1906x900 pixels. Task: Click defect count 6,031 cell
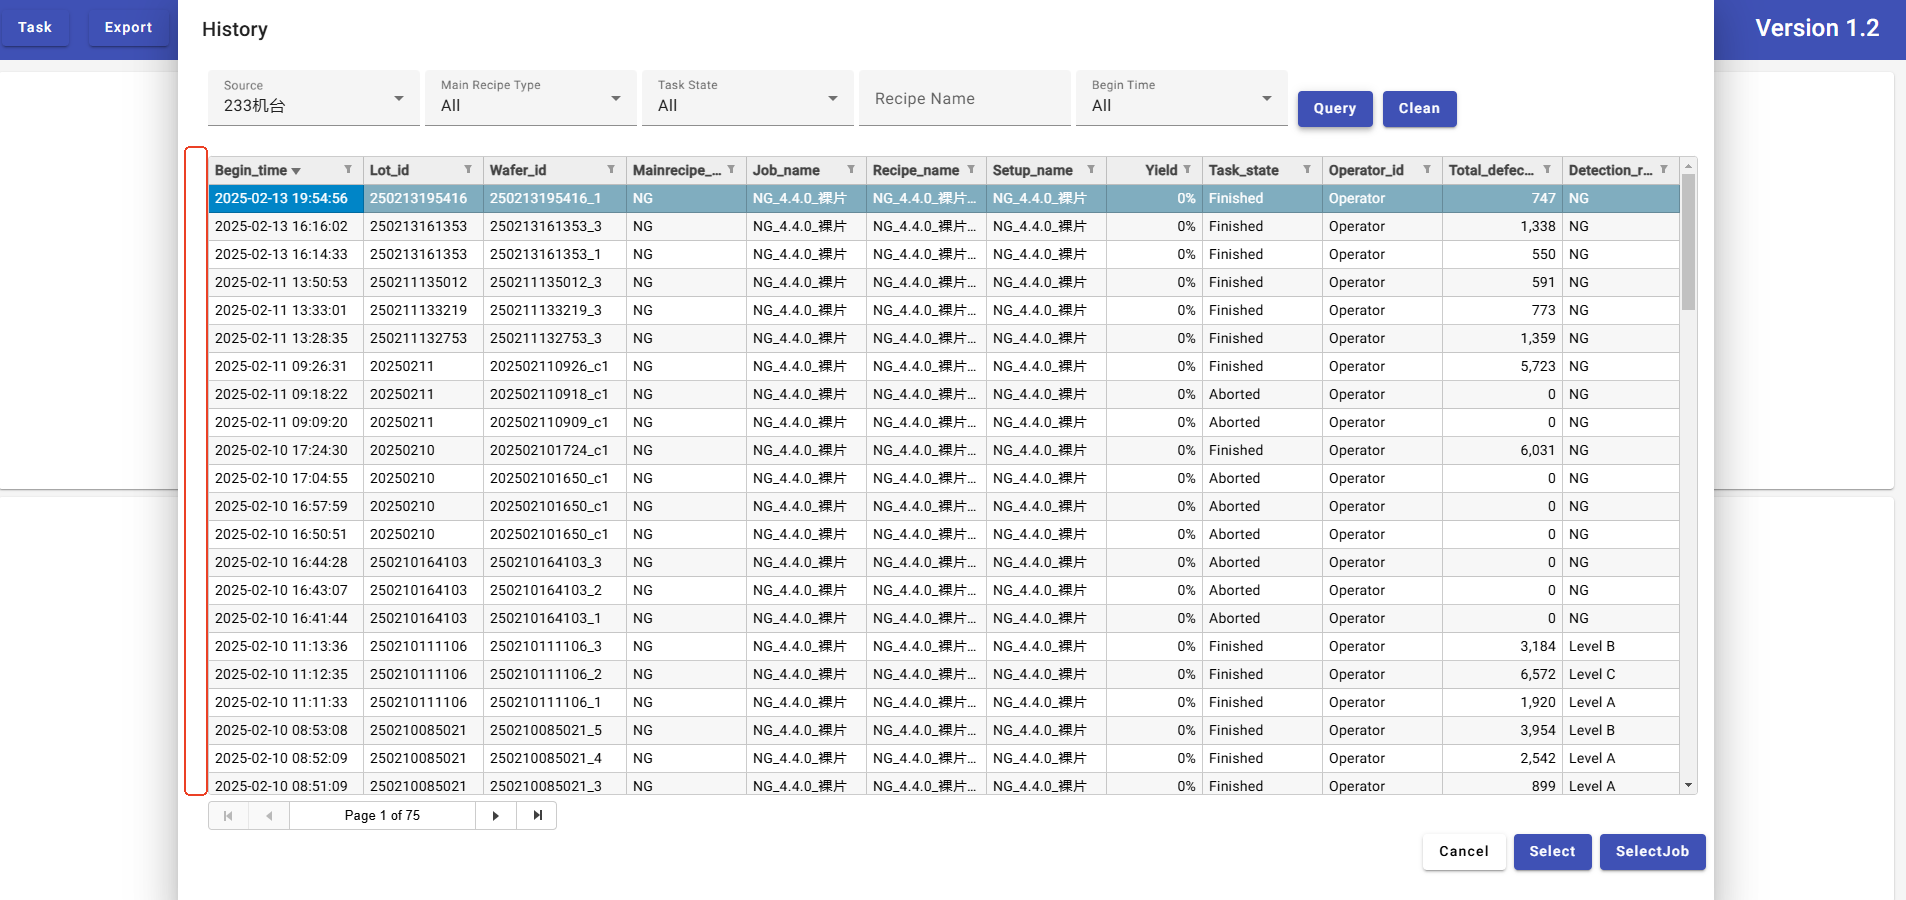coord(1502,450)
